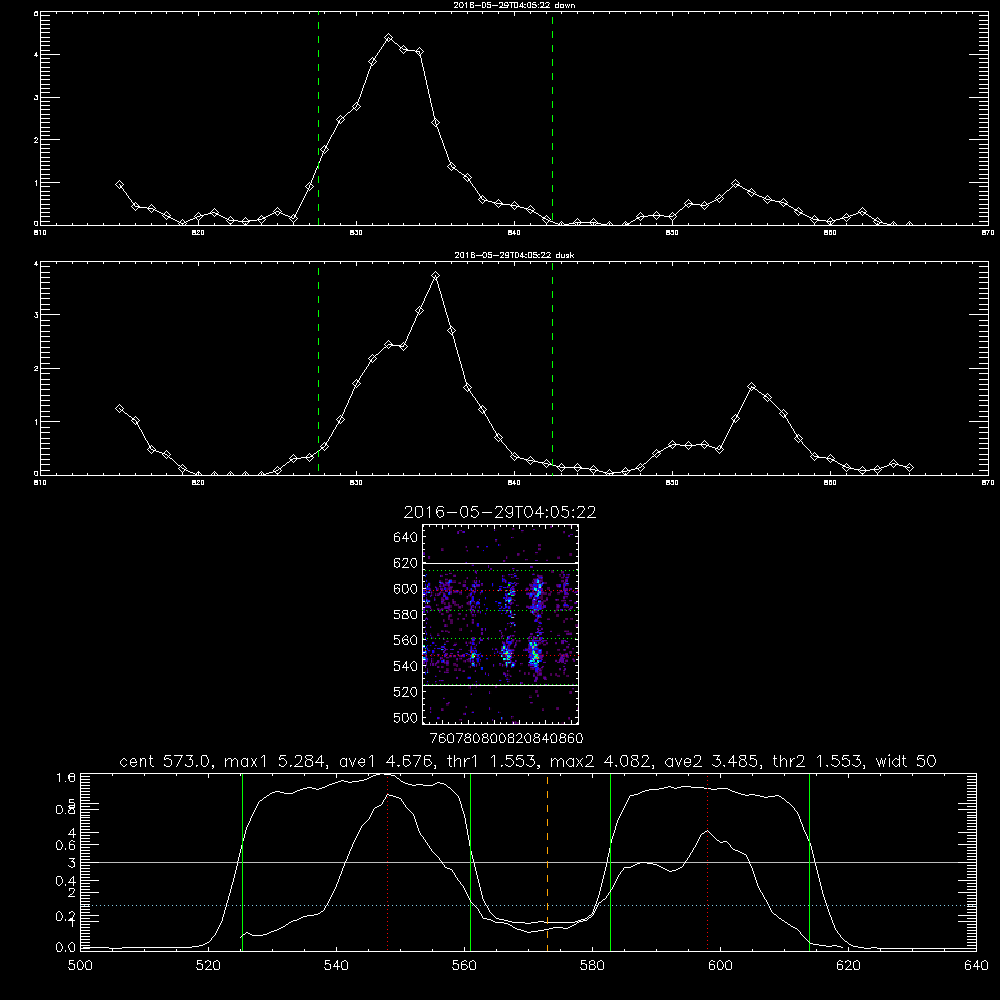1000x1000 pixels.
Task: Click the green boundary line near 561
Action: 471,861
